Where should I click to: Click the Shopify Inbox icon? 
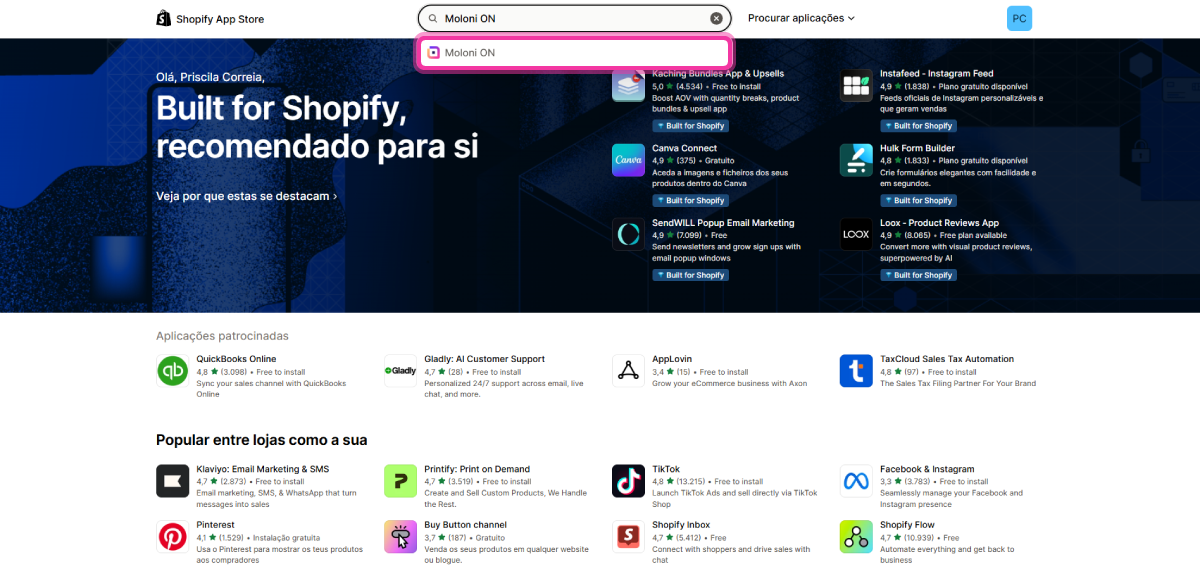628,537
